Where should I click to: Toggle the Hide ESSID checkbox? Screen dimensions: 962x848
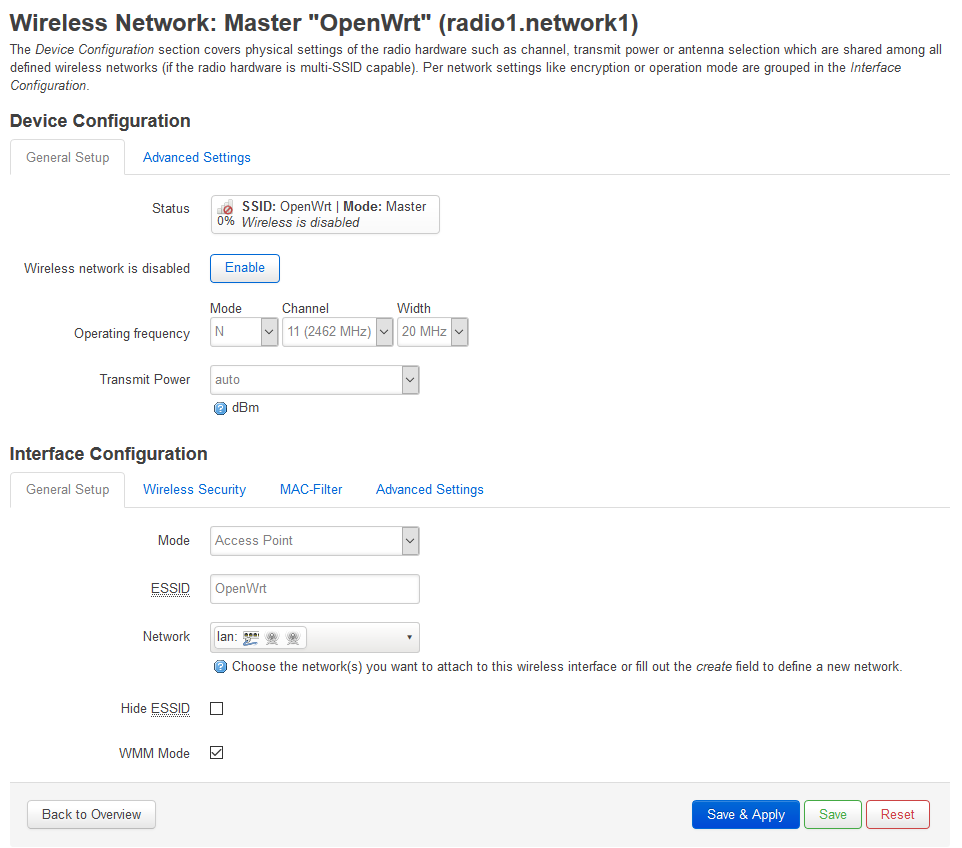pos(217,709)
